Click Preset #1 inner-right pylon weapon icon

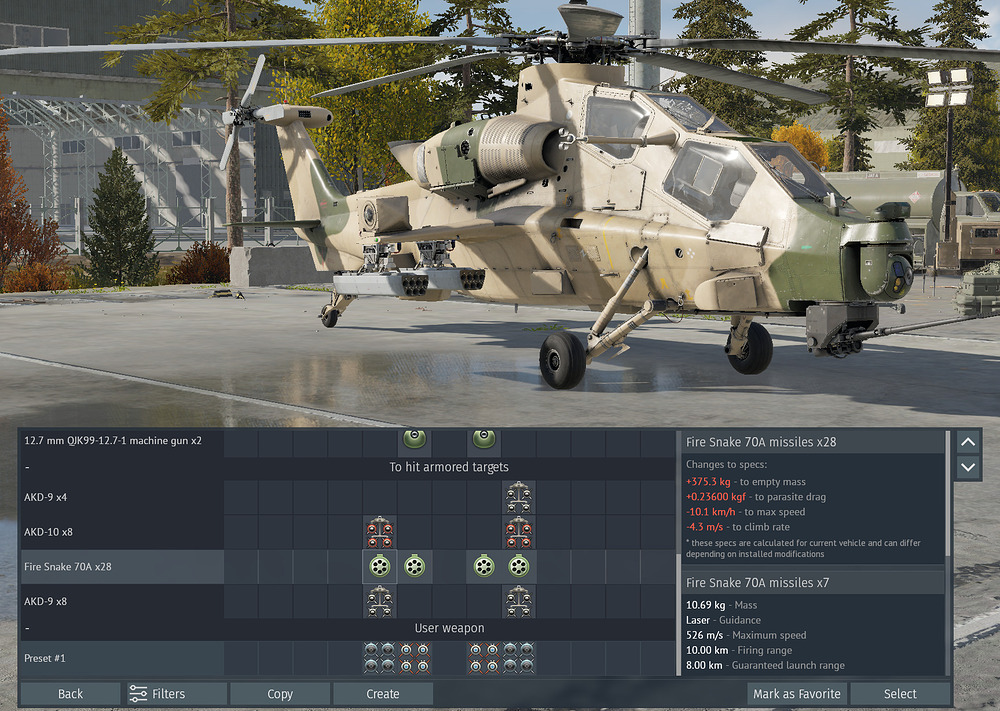[484, 658]
